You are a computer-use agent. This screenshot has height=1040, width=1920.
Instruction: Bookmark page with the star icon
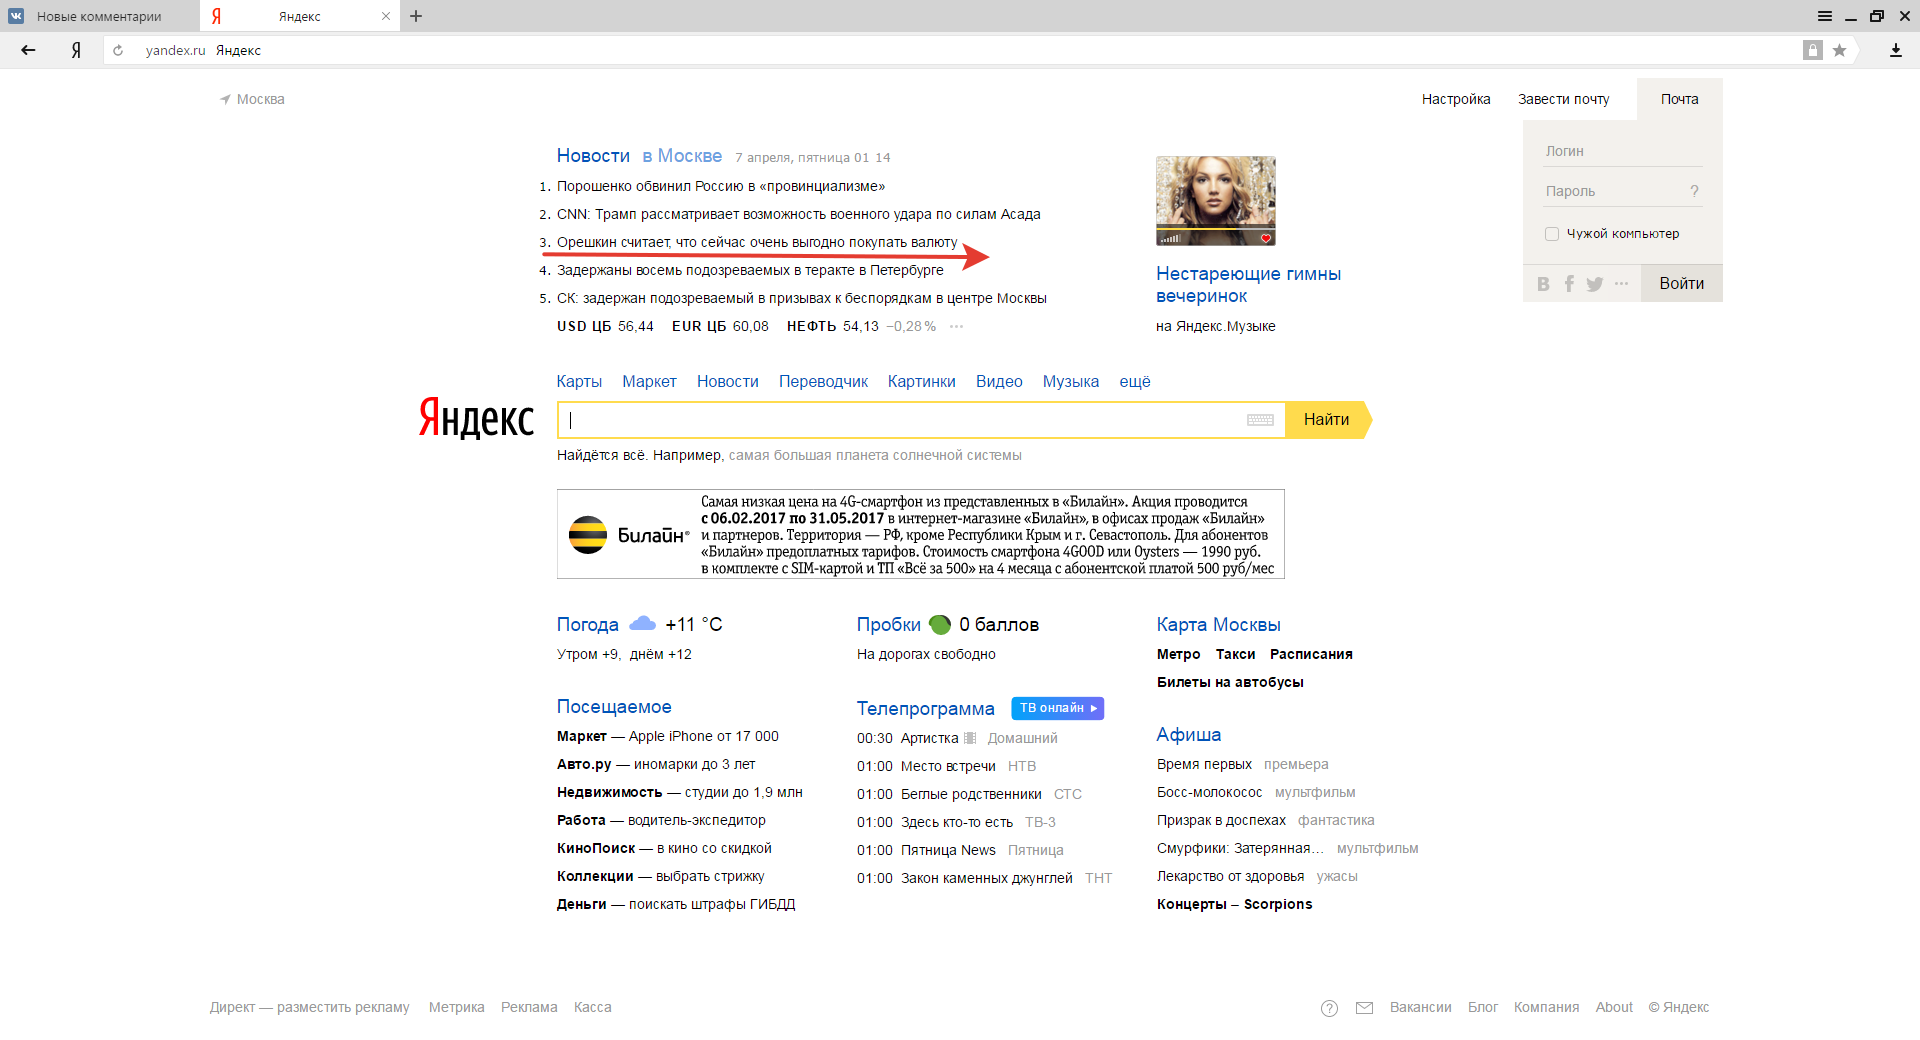pos(1839,50)
